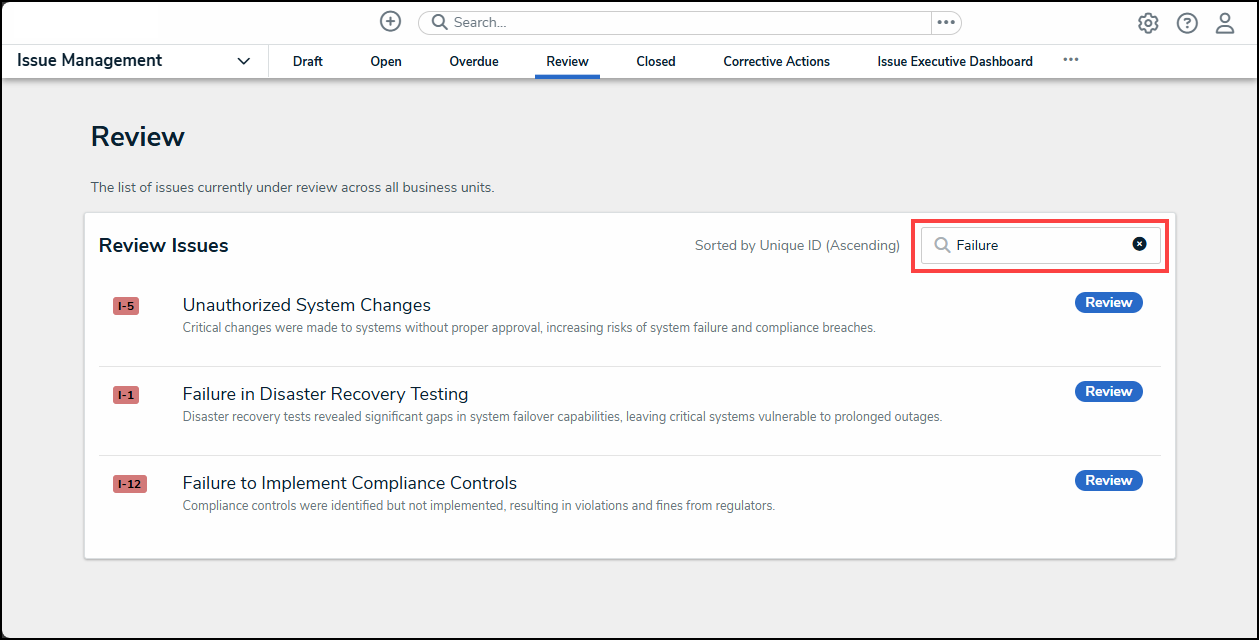The height and width of the screenshot is (640, 1259).
Task: Open search options ellipsis button
Action: [946, 23]
